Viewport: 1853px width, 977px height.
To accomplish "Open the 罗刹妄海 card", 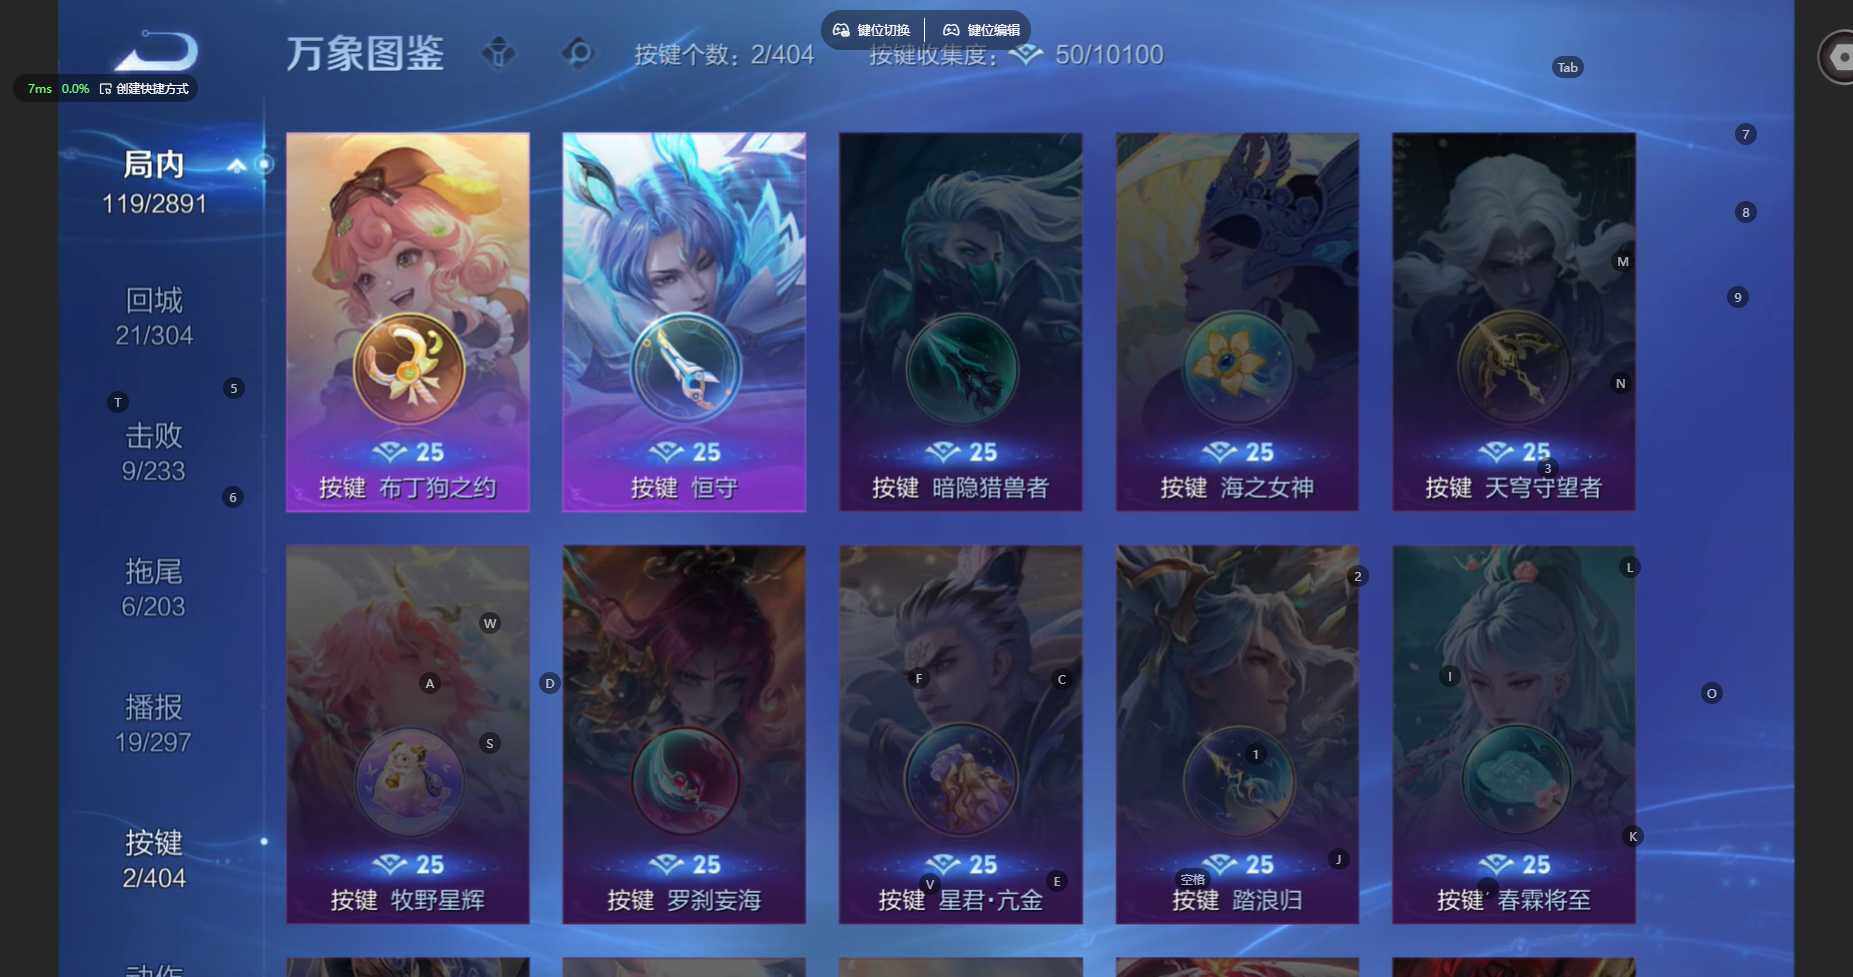I will (684, 734).
